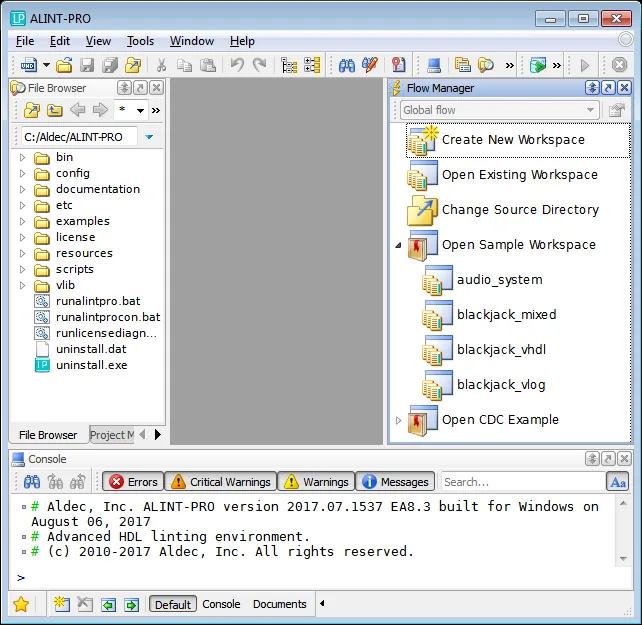
Task: Click the Save All toolbar icon
Action: coord(110,65)
